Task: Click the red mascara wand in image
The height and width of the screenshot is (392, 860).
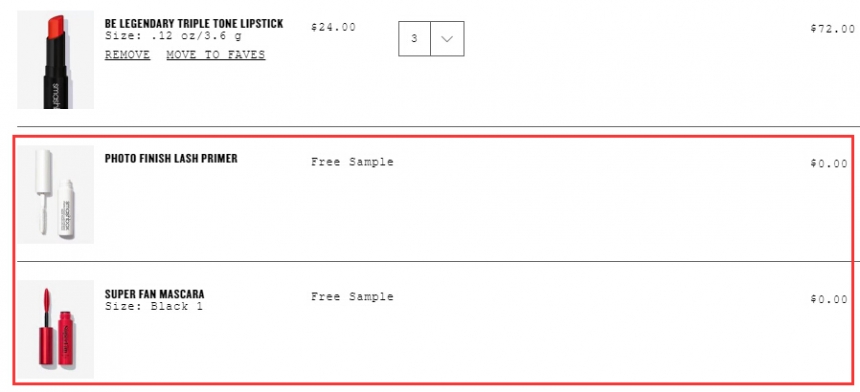Action: pos(45,326)
